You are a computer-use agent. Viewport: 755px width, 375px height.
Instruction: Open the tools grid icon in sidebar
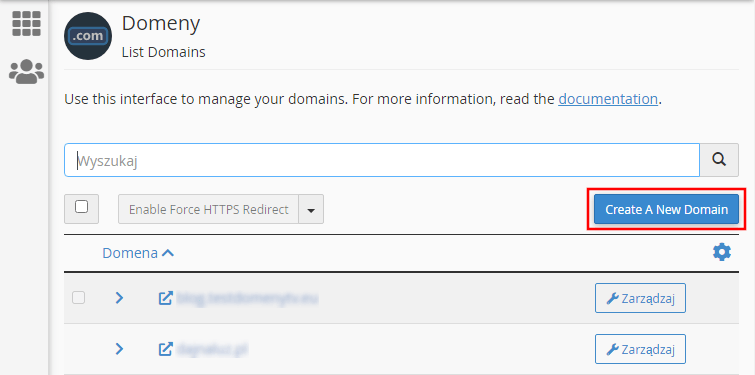click(x=26, y=23)
